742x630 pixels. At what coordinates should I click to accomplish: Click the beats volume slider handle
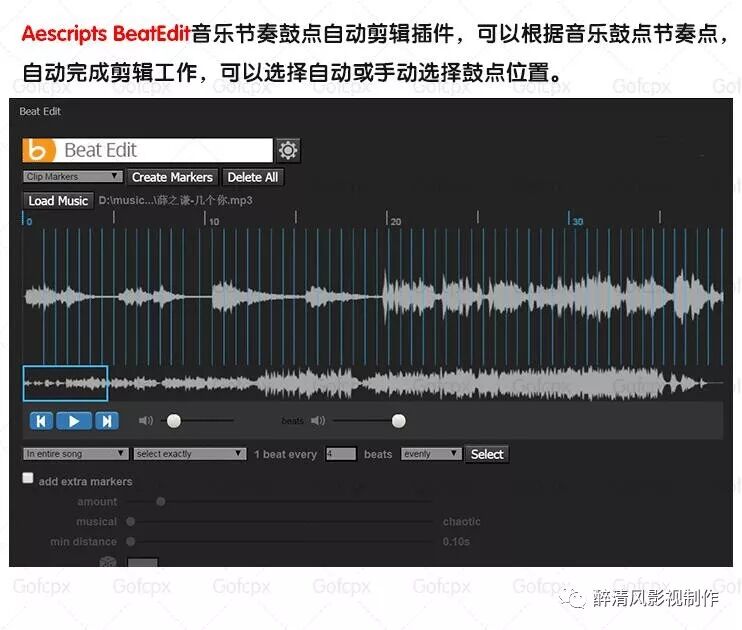[x=399, y=421]
